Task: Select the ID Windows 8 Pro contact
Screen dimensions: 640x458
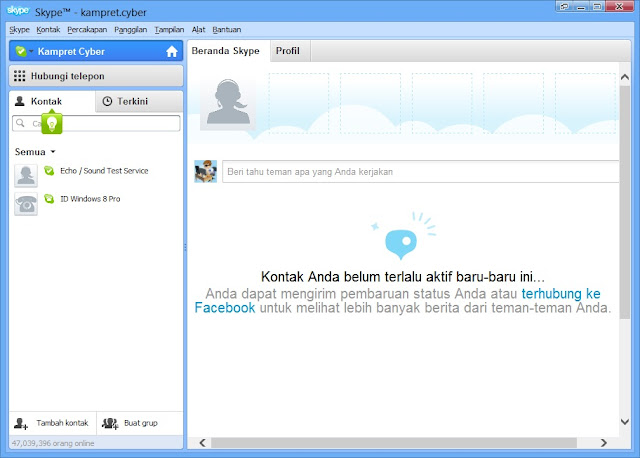Action: 96,203
